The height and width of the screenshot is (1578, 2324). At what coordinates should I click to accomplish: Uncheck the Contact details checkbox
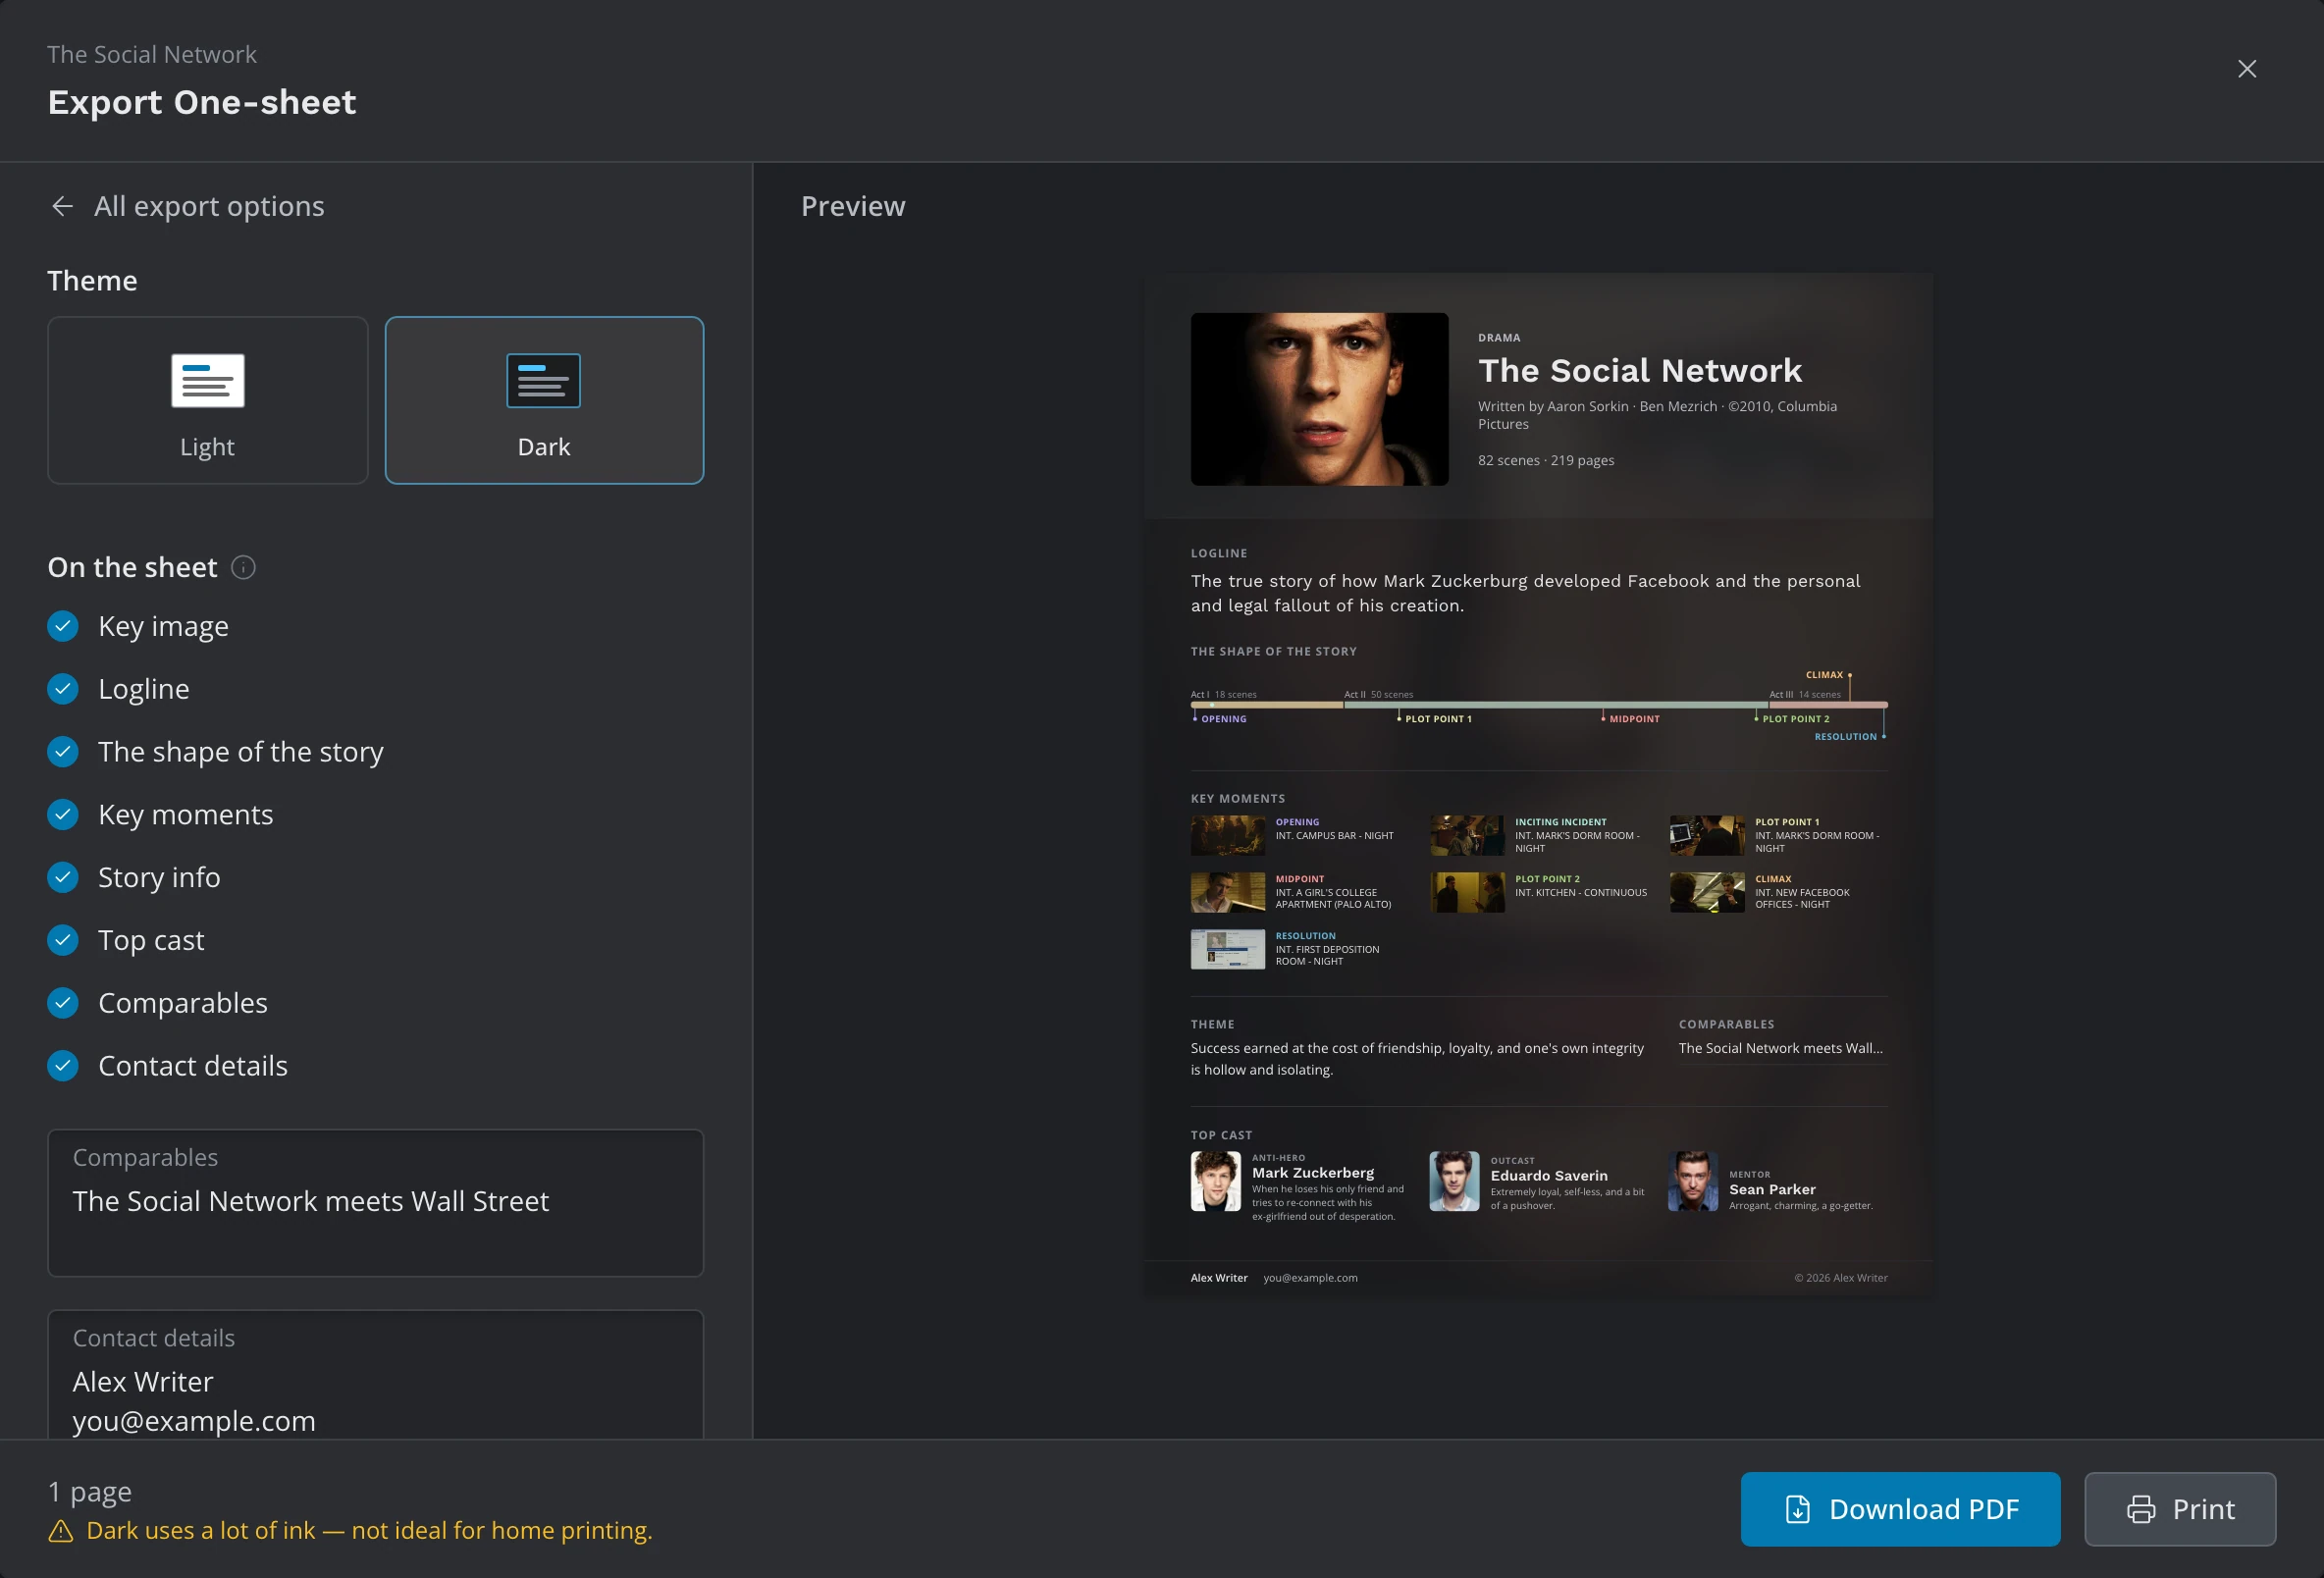click(63, 1066)
